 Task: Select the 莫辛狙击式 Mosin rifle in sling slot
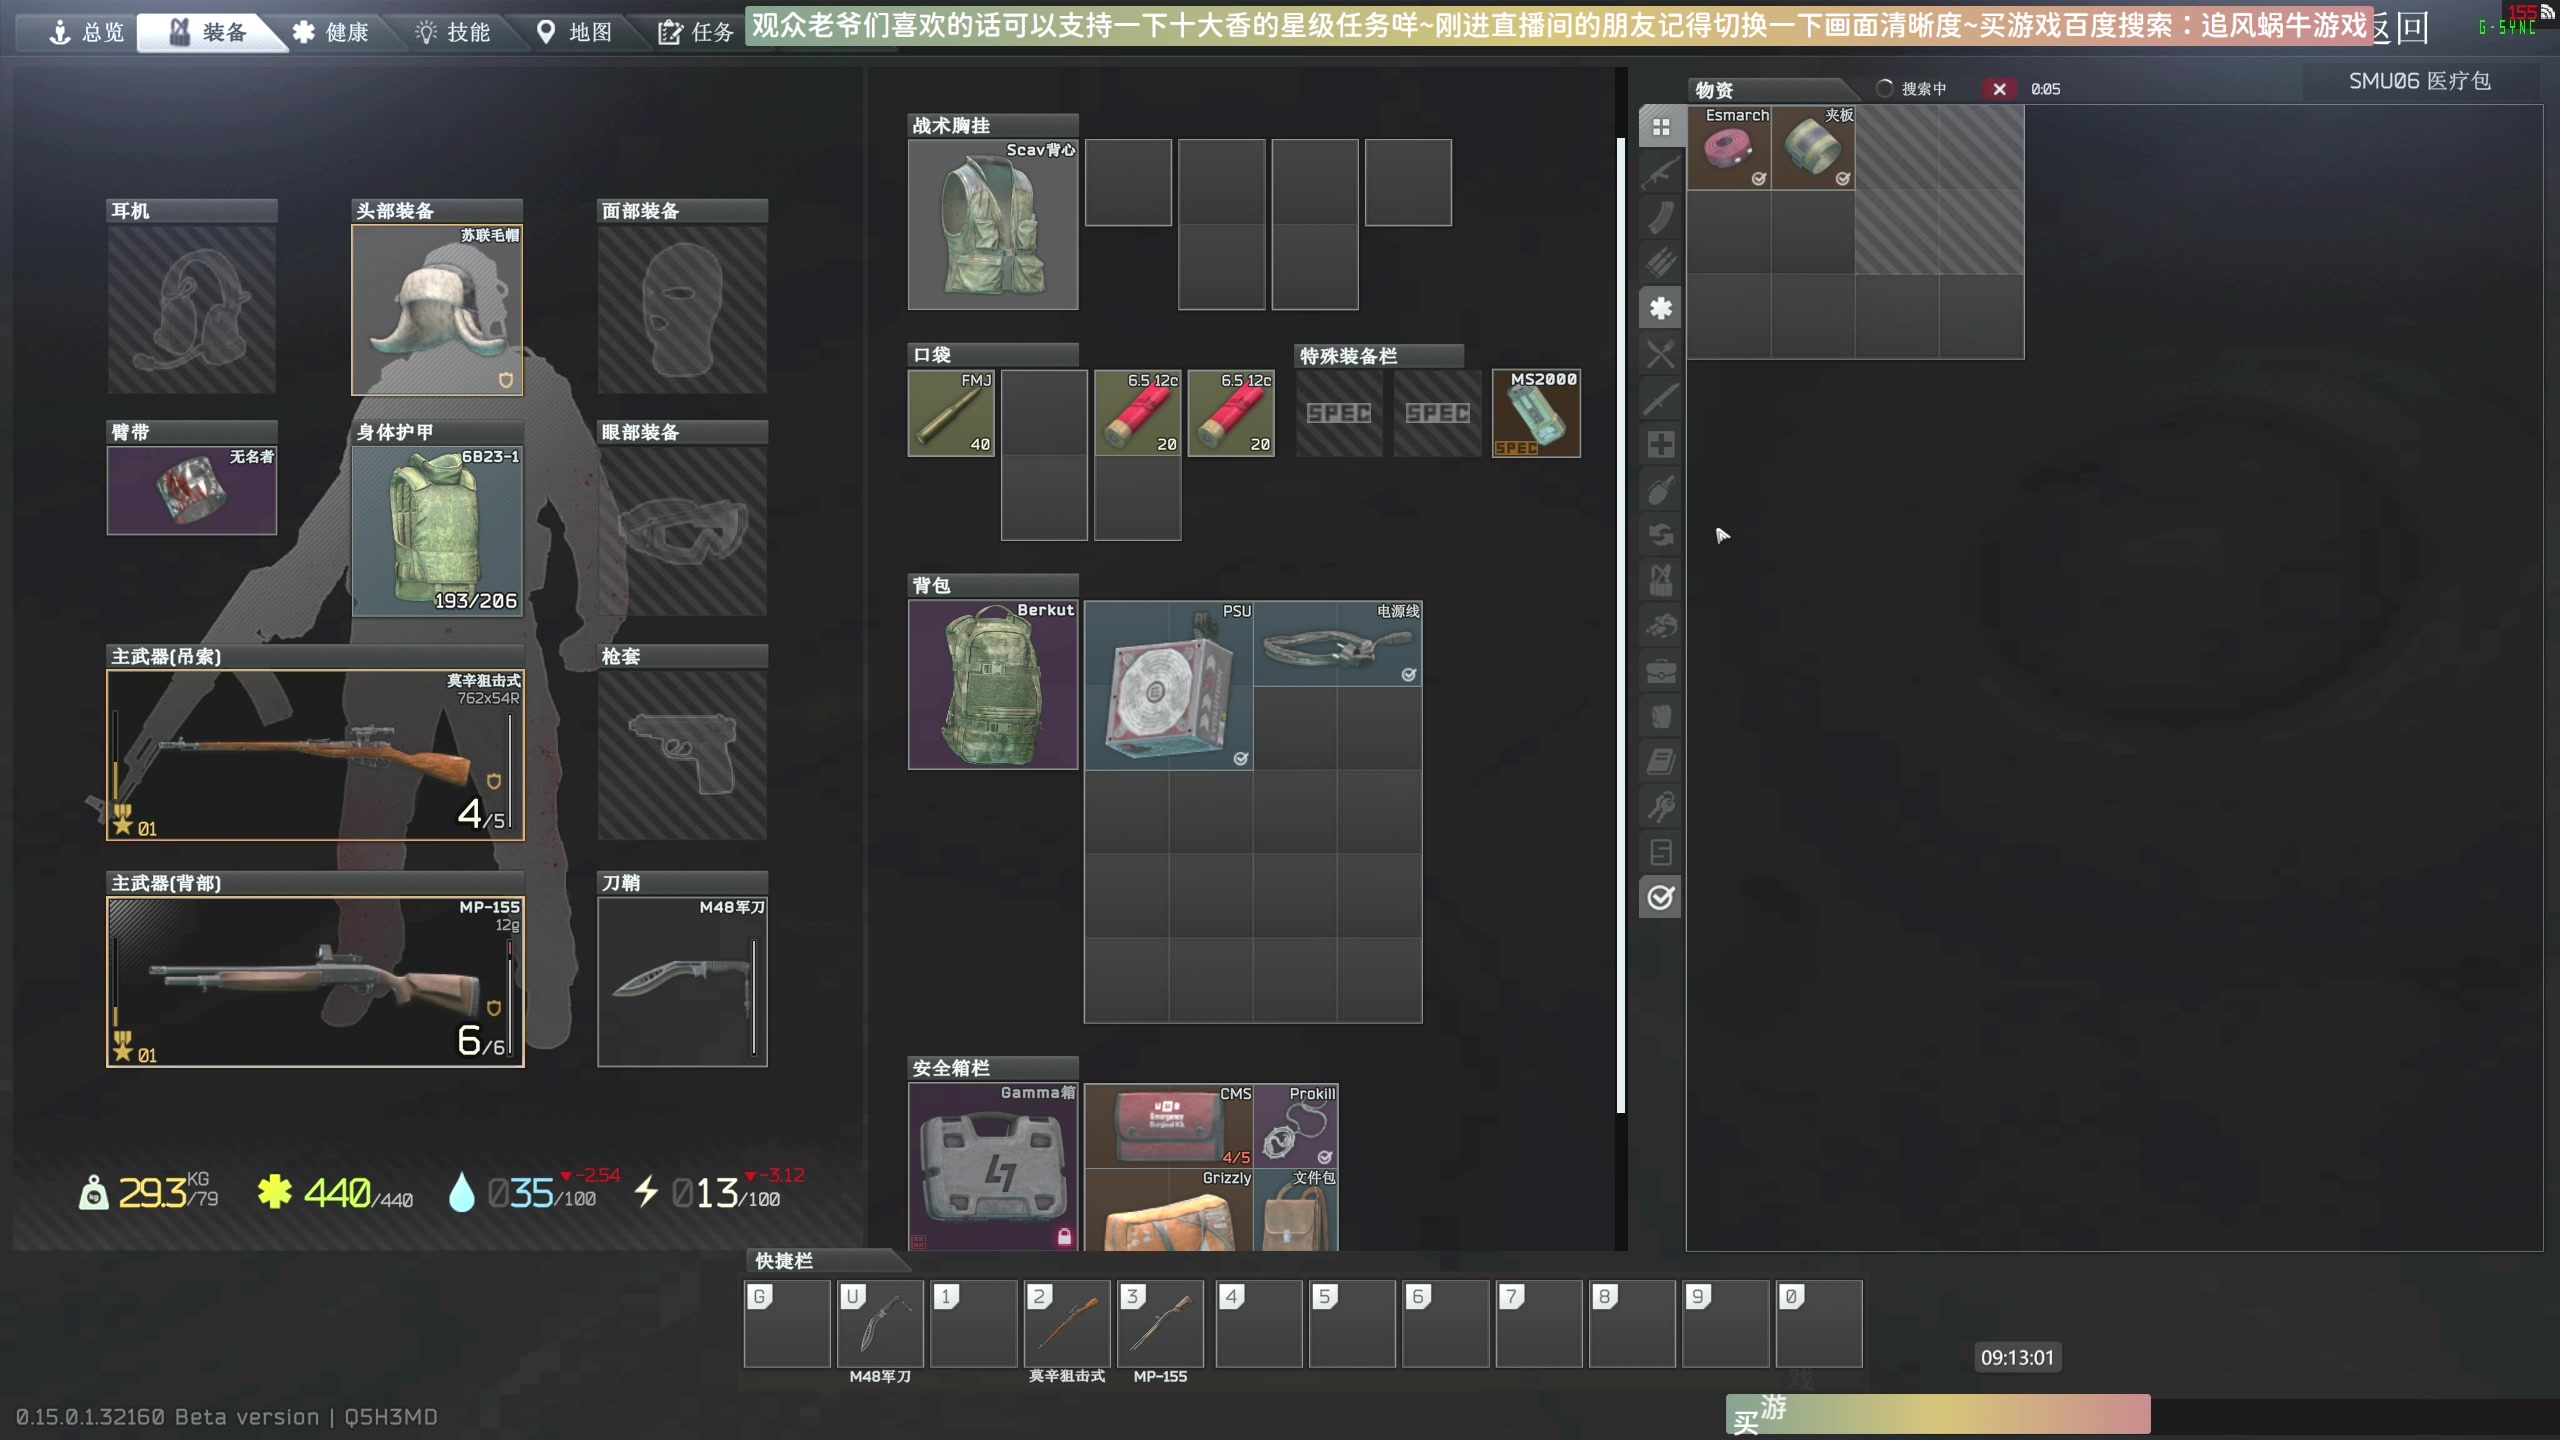(x=315, y=755)
